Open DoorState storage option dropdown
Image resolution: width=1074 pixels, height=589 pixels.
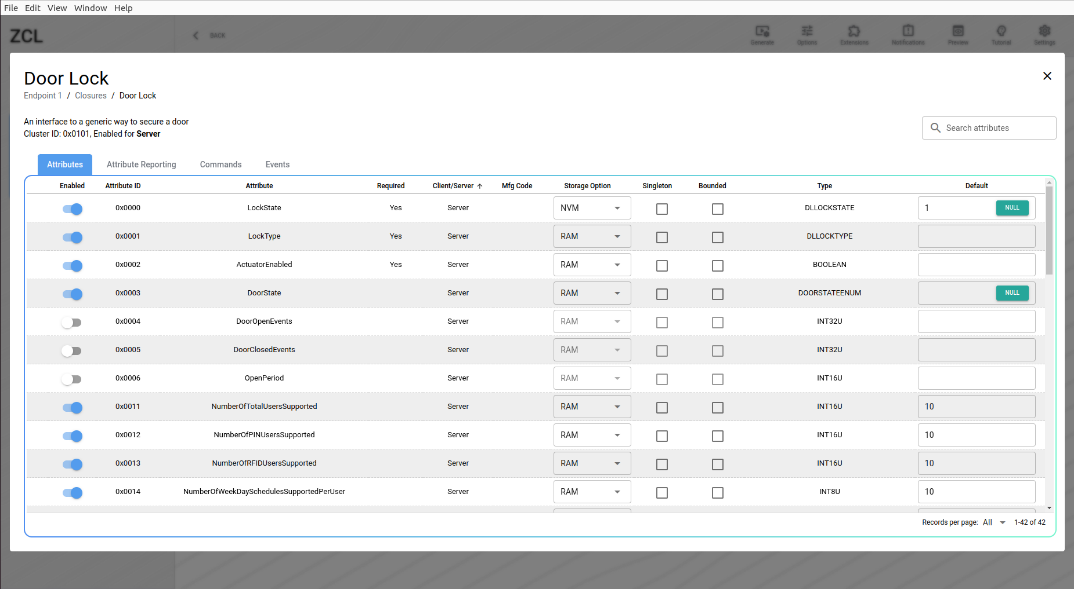pyautogui.click(x=592, y=293)
